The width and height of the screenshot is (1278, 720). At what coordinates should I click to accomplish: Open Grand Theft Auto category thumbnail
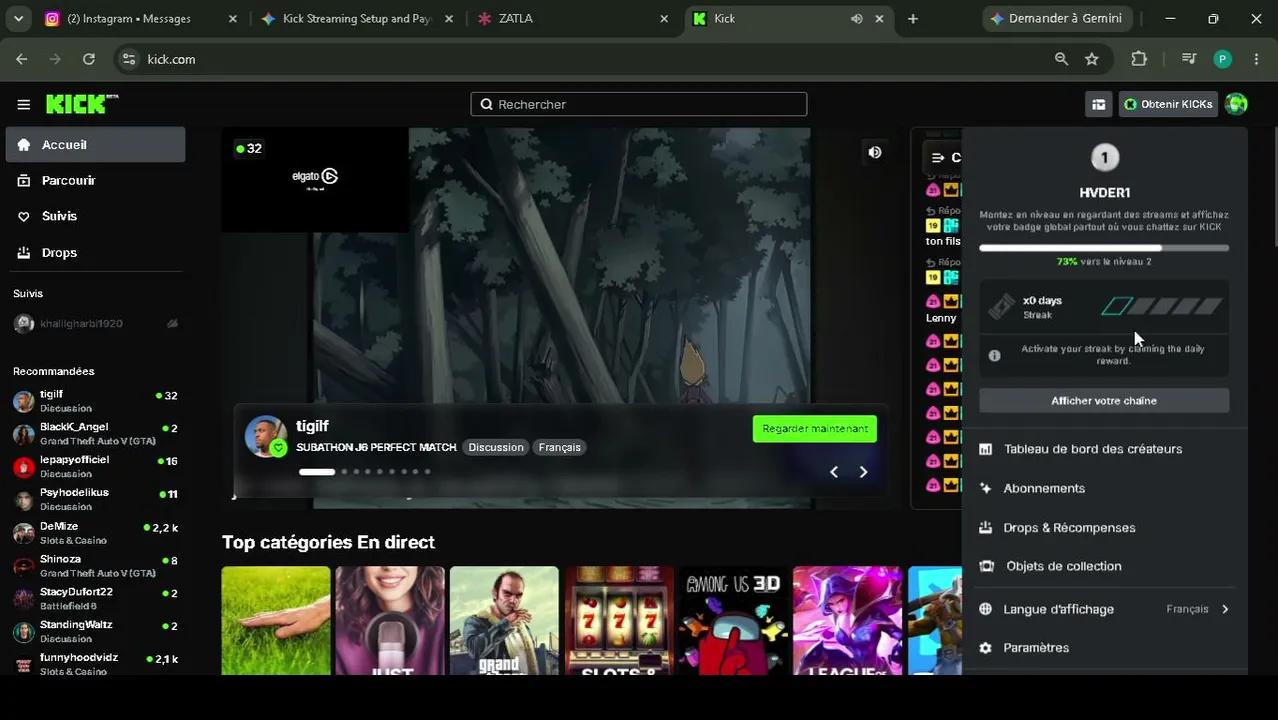pyautogui.click(x=504, y=621)
